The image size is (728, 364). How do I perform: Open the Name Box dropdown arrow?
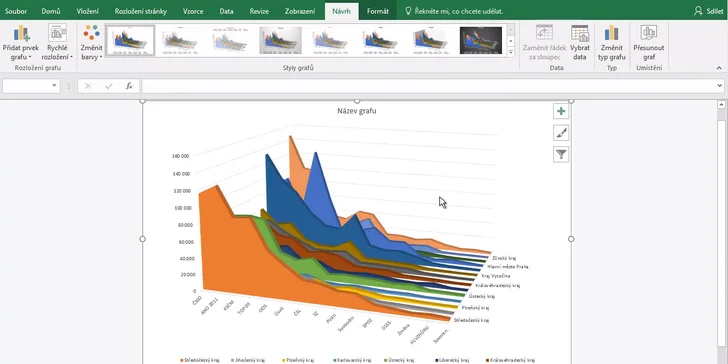[x=54, y=86]
